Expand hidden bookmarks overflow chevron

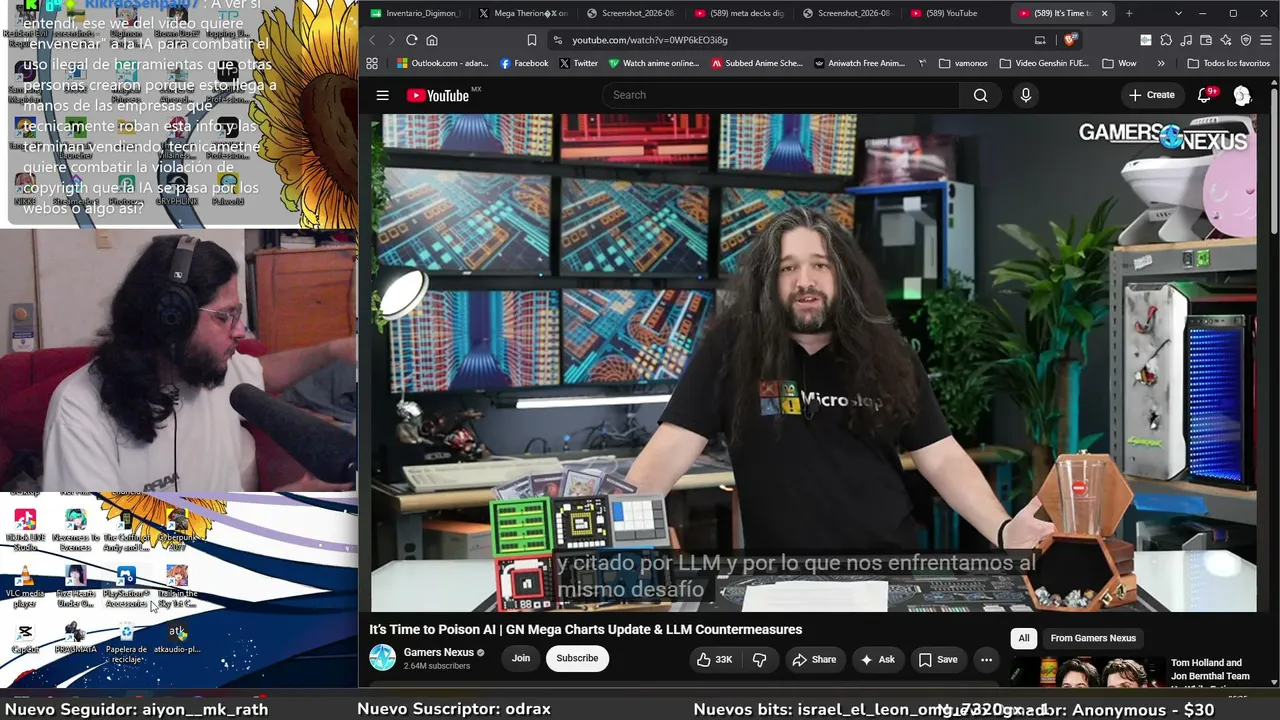click(1161, 63)
